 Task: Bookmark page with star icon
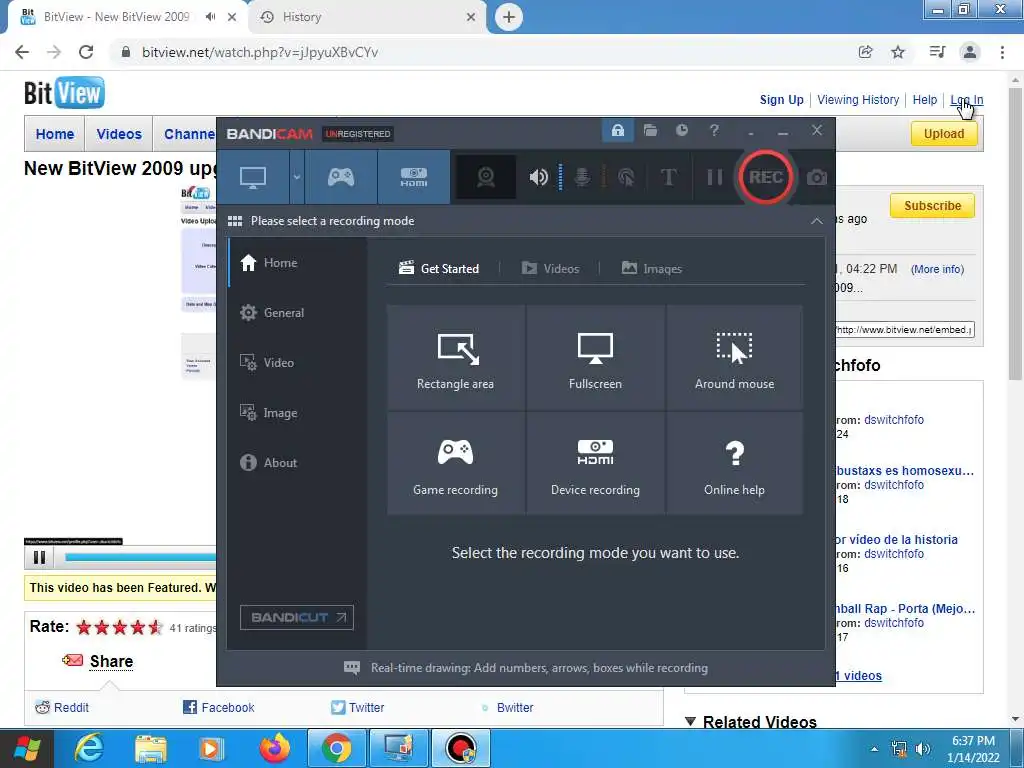(x=898, y=52)
